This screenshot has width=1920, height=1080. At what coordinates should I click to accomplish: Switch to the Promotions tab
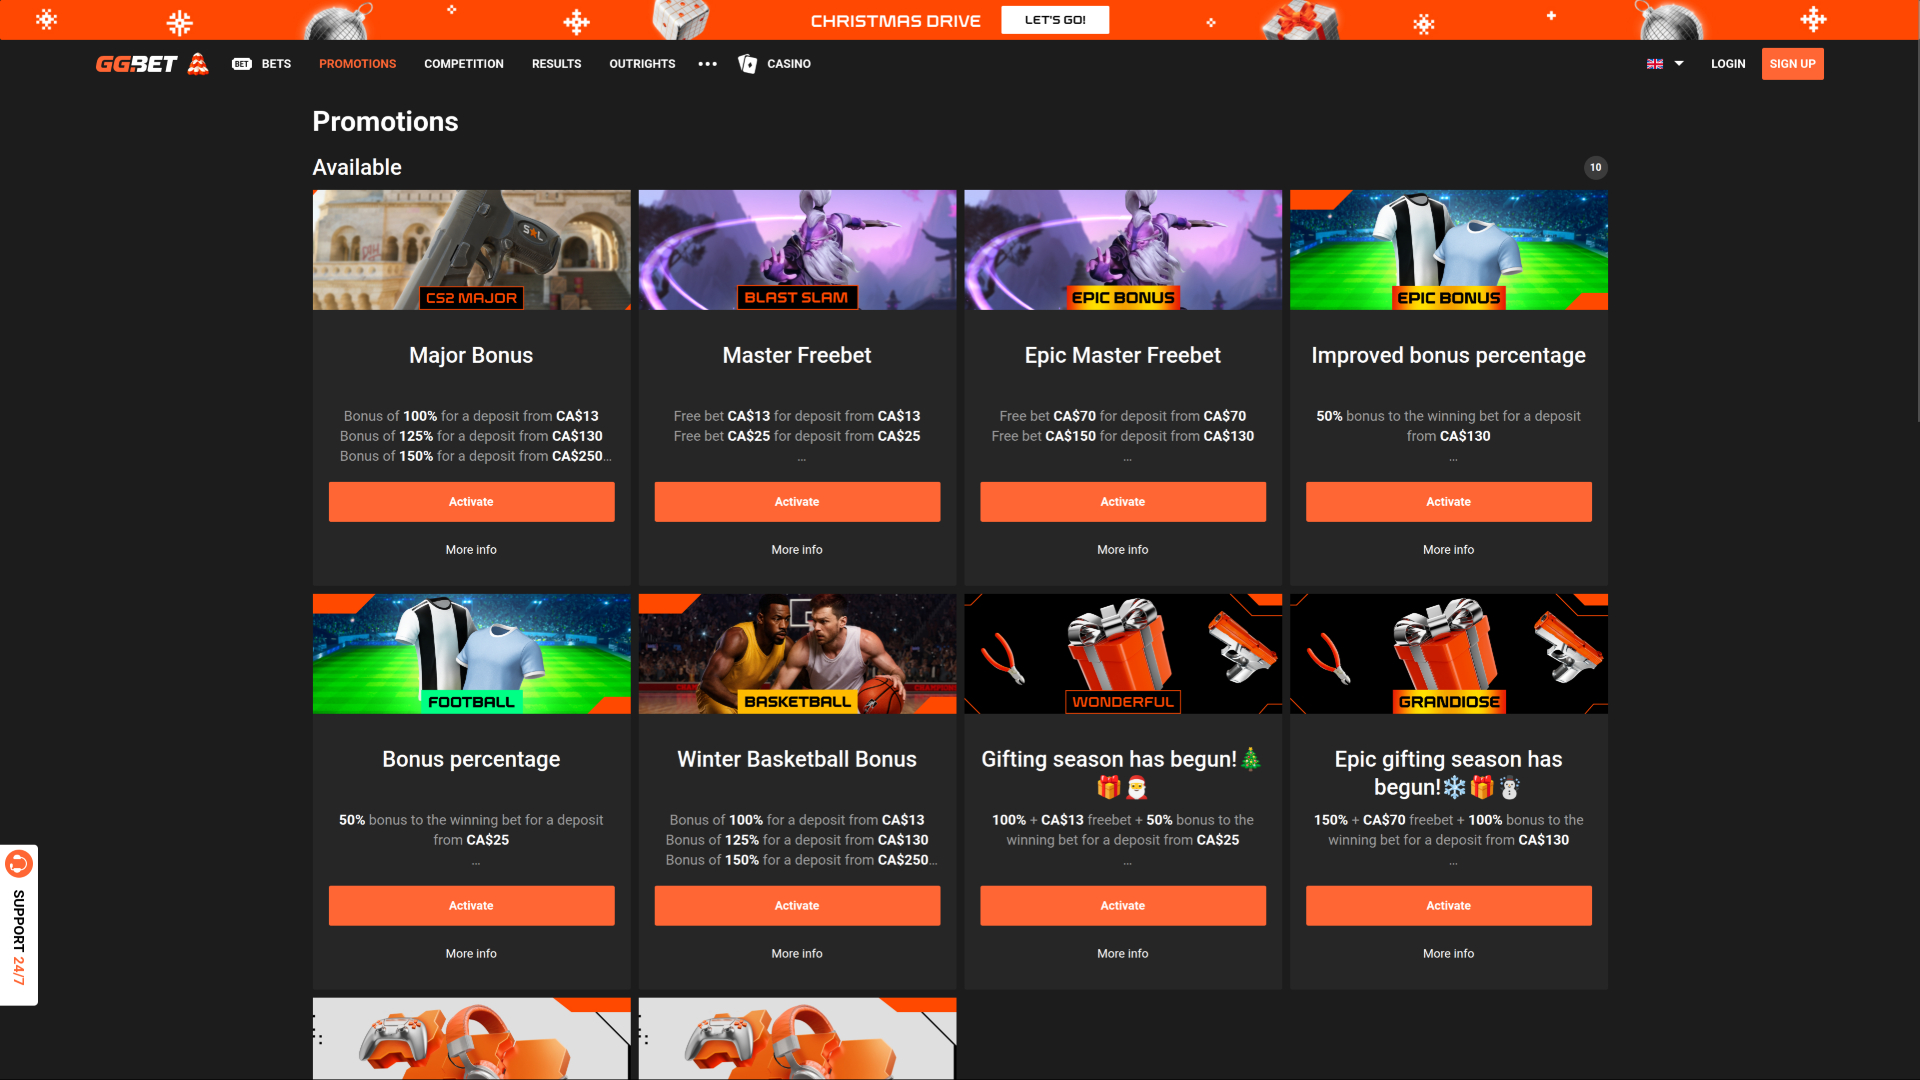click(x=357, y=63)
